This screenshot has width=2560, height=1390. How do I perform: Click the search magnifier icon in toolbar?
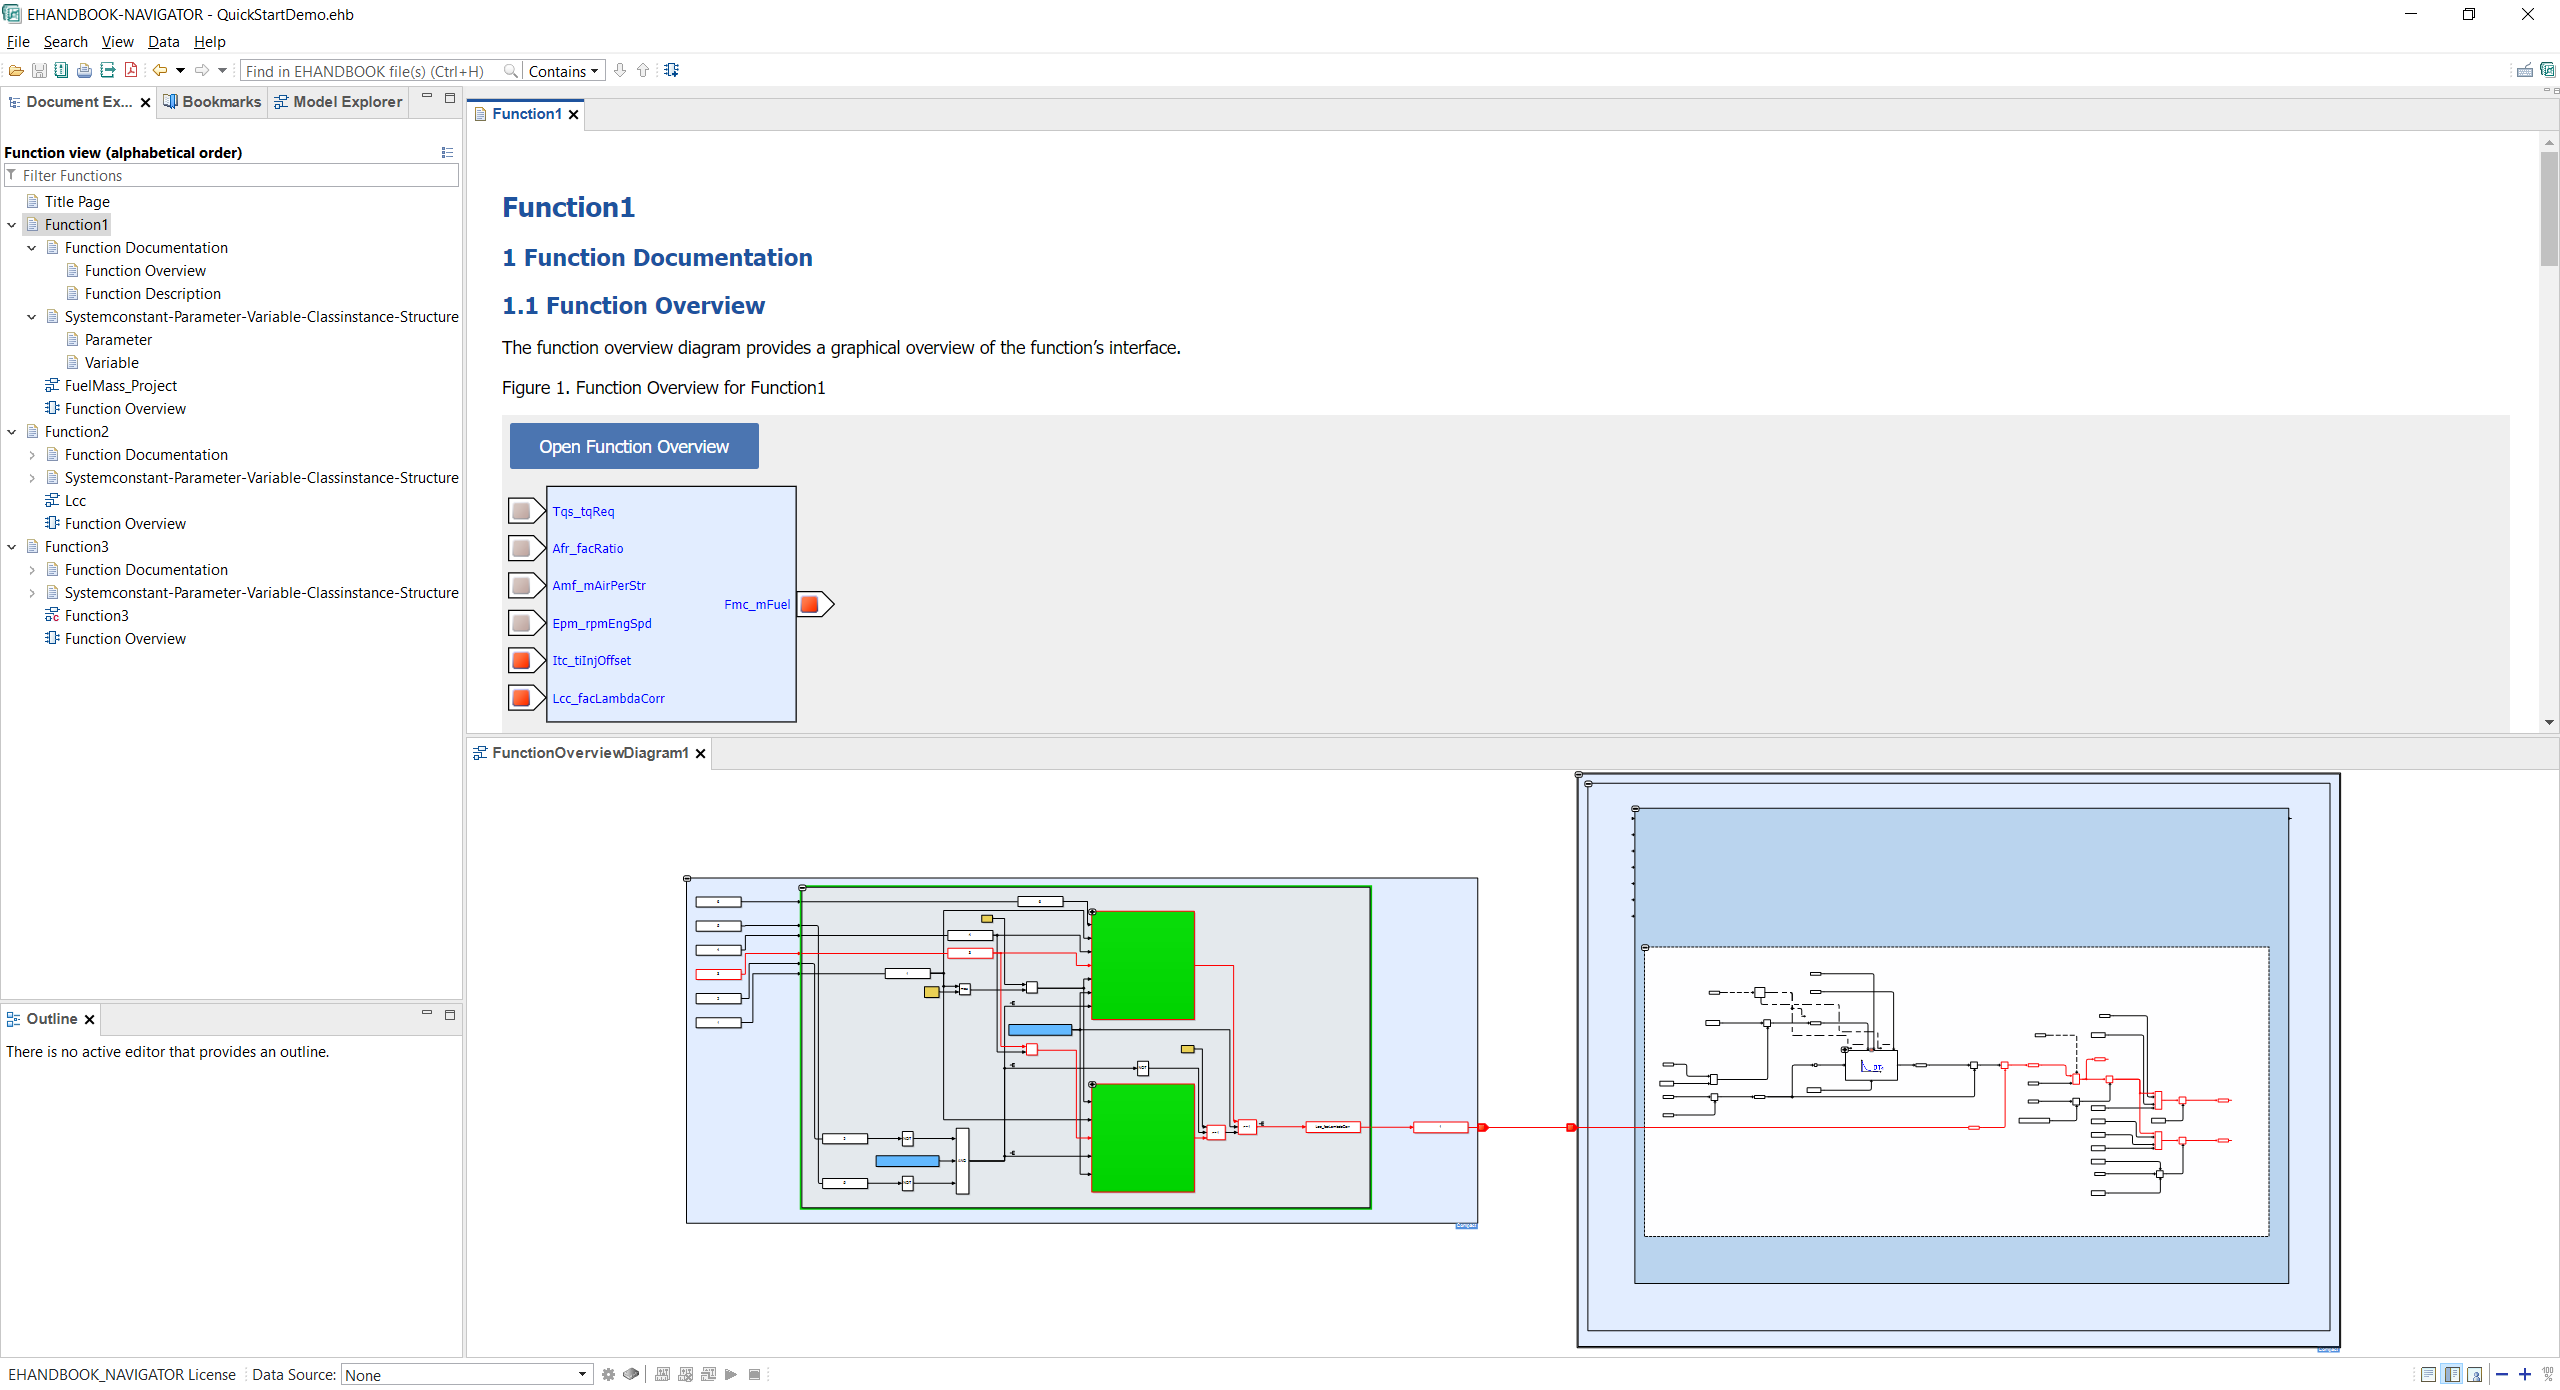[512, 70]
